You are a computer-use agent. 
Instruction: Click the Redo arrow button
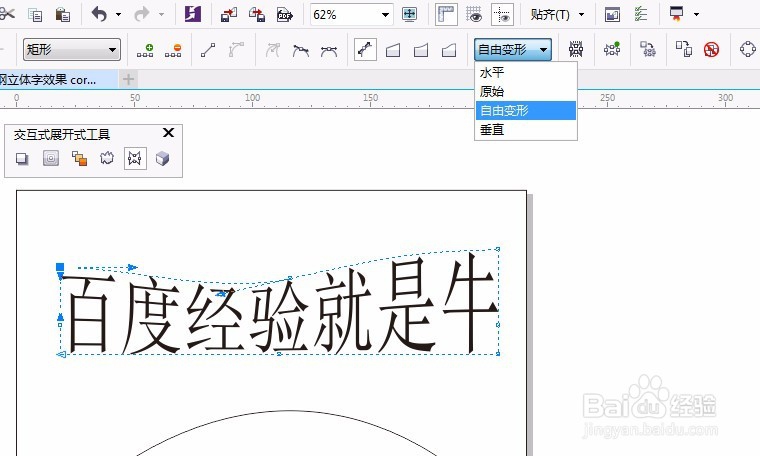tap(142, 15)
